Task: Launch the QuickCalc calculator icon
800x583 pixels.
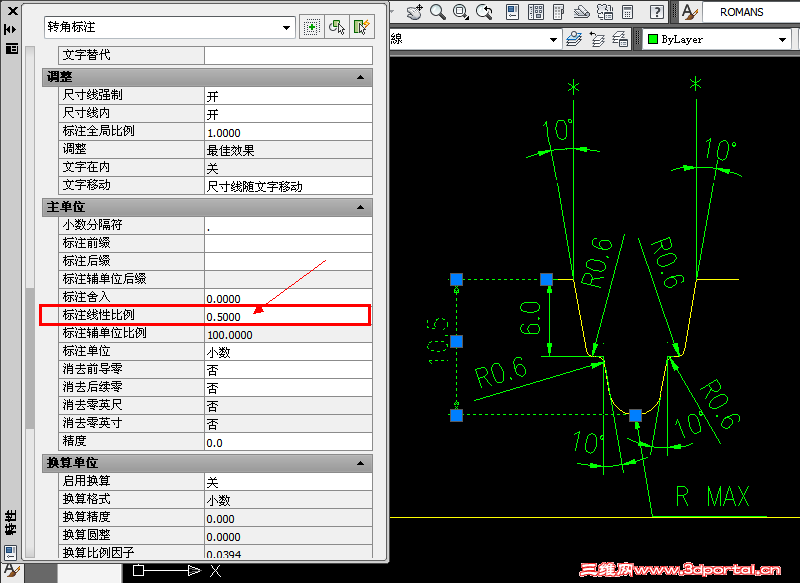Action: (628, 12)
